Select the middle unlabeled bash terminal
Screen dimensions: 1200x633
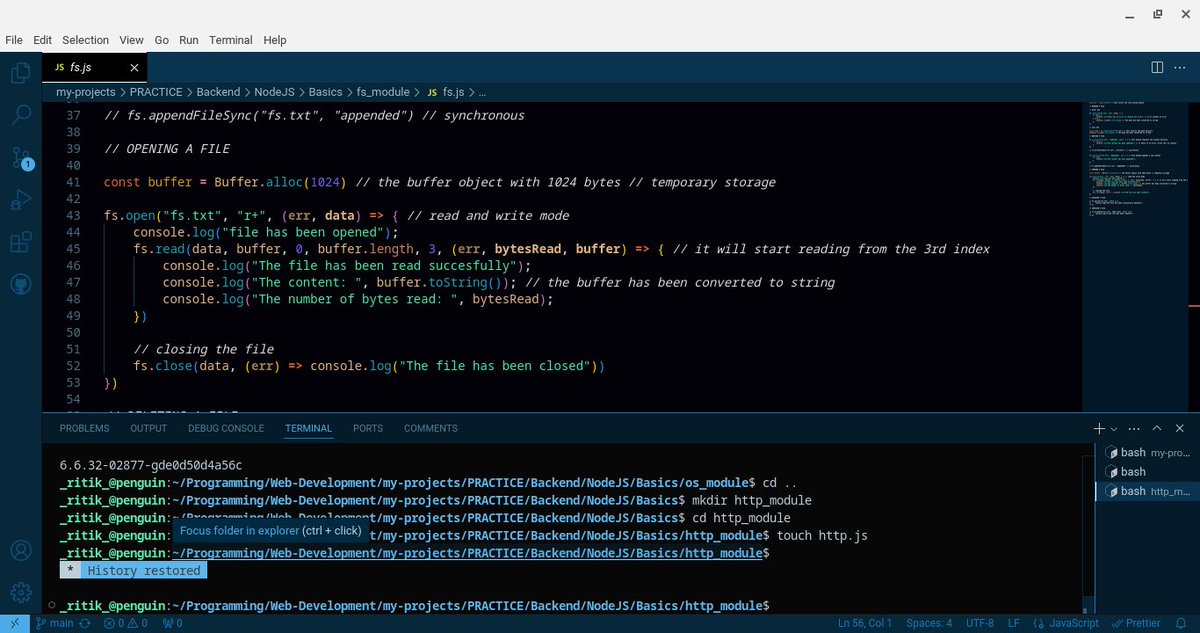1147,472
